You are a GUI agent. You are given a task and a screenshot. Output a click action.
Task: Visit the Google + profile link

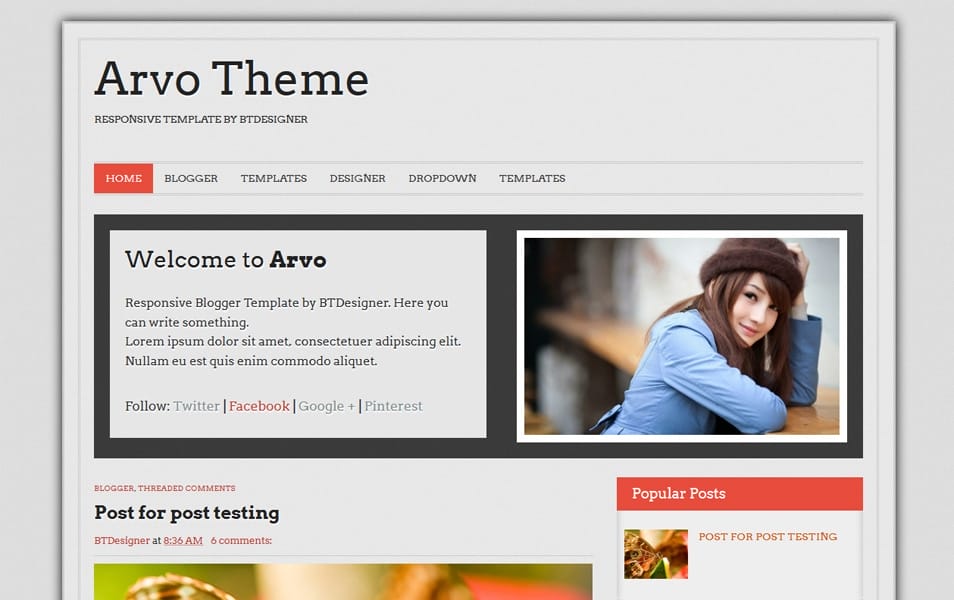click(x=326, y=406)
